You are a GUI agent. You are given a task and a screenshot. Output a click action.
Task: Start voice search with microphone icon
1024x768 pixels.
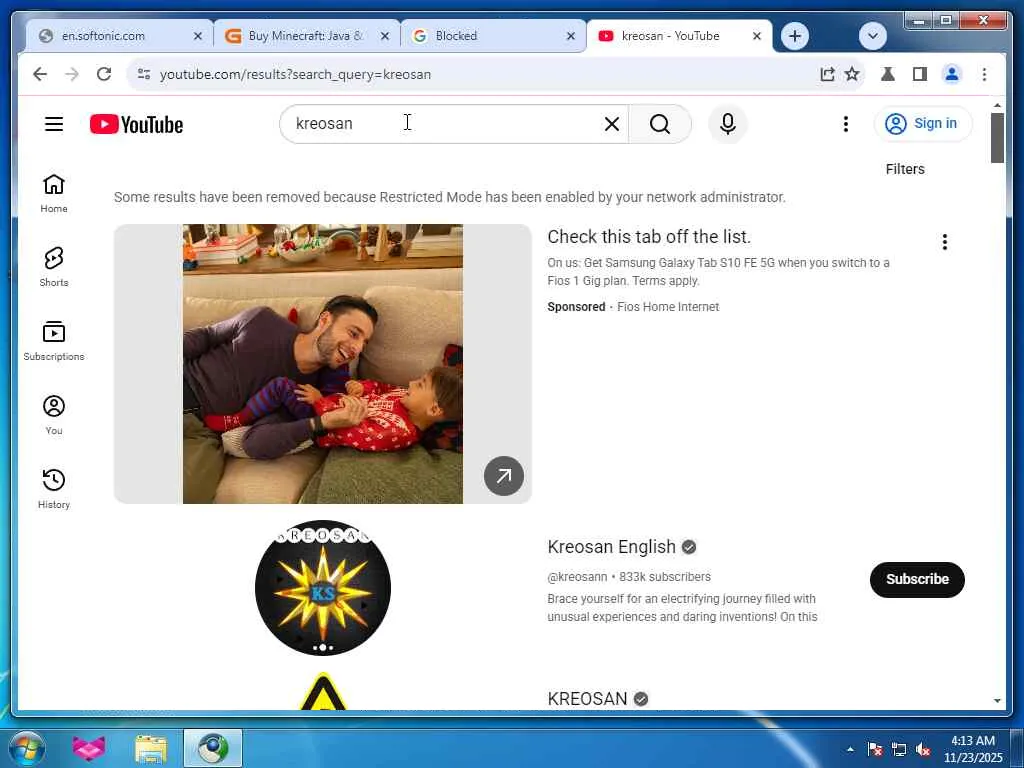tap(728, 124)
